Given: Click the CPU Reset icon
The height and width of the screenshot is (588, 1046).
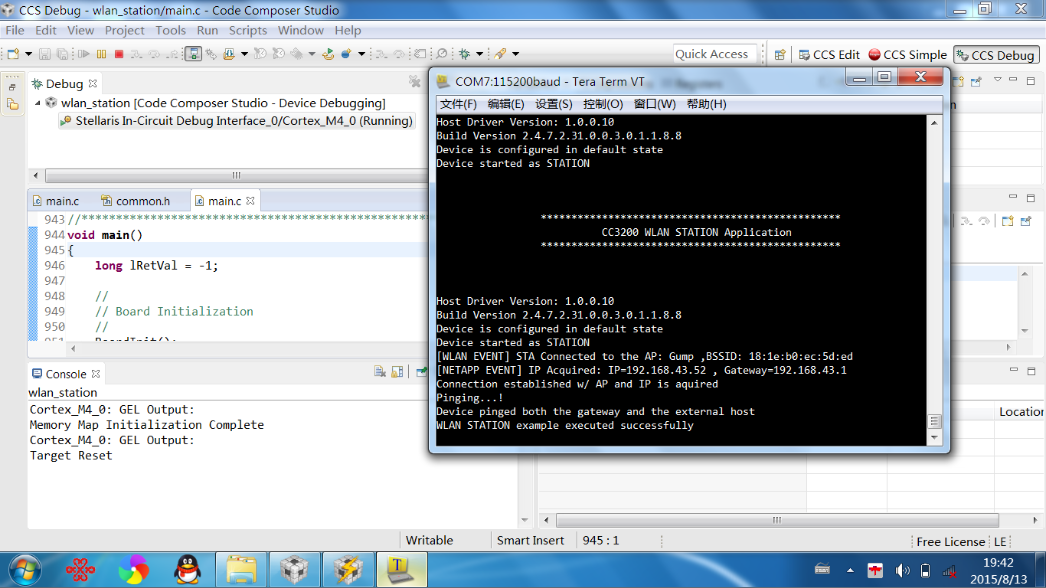Looking at the screenshot, I should coord(296,53).
